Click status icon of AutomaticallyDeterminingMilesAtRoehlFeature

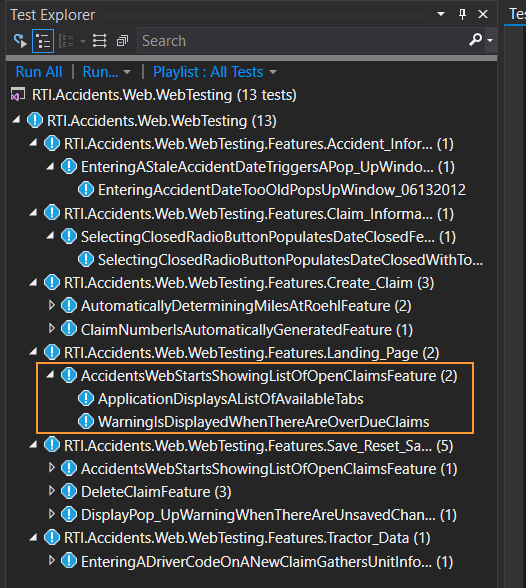[69, 306]
